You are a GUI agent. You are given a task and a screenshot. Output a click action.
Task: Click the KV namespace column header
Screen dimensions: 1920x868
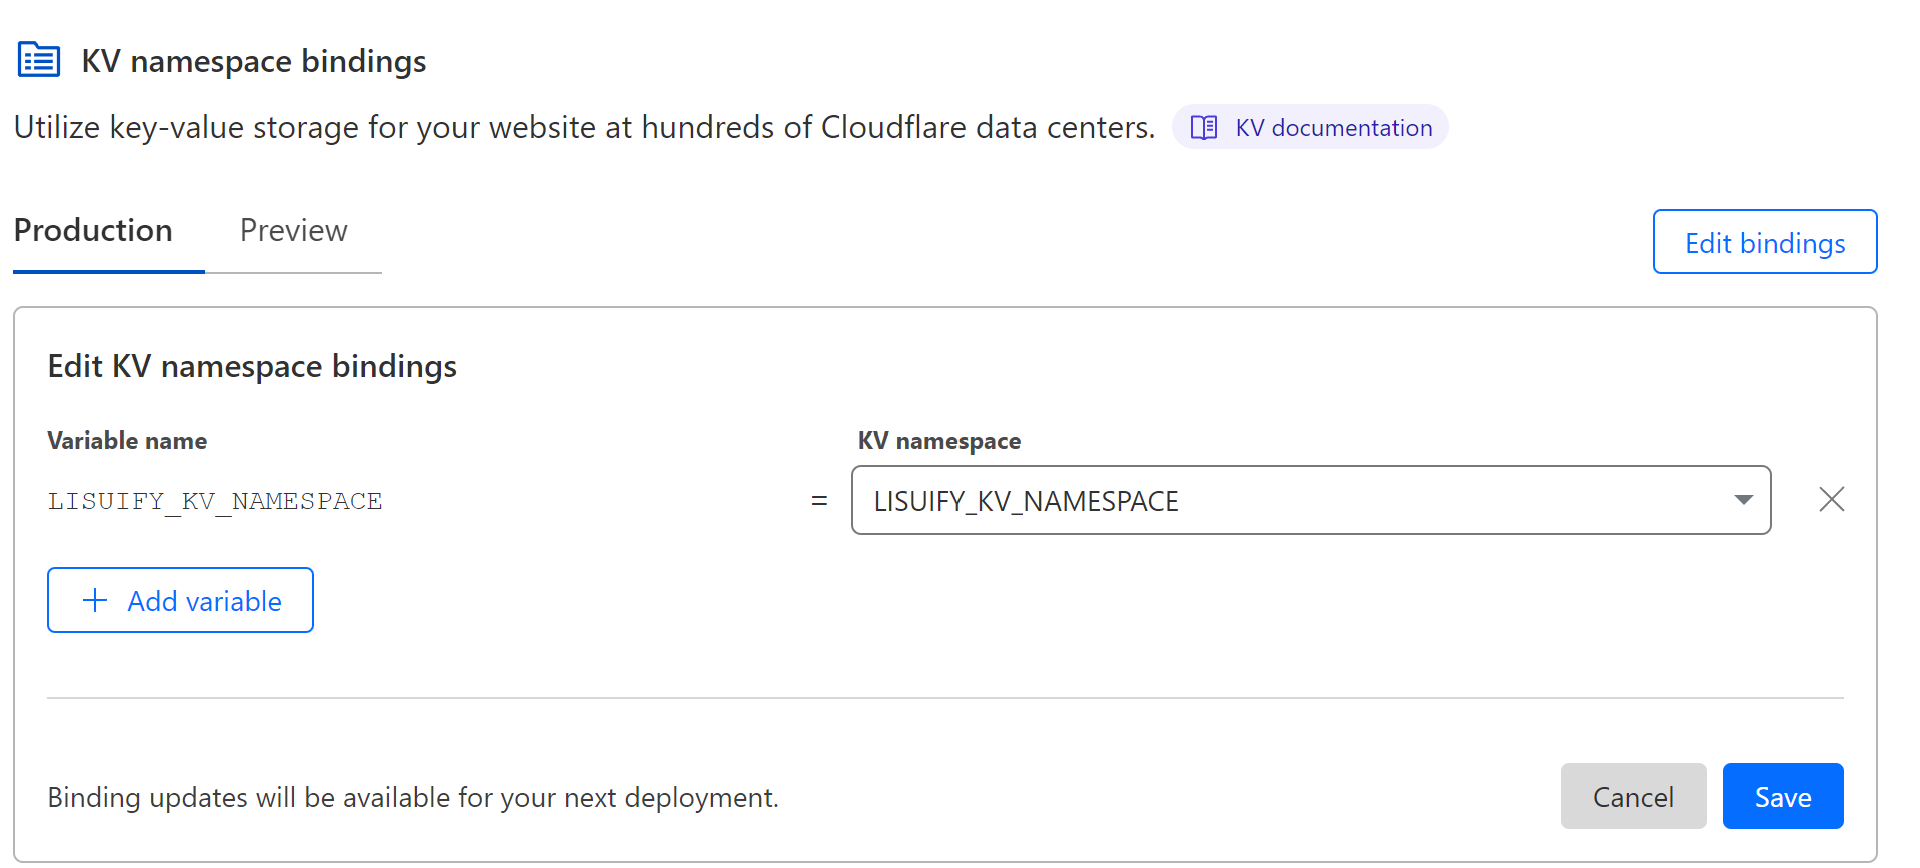point(939,440)
